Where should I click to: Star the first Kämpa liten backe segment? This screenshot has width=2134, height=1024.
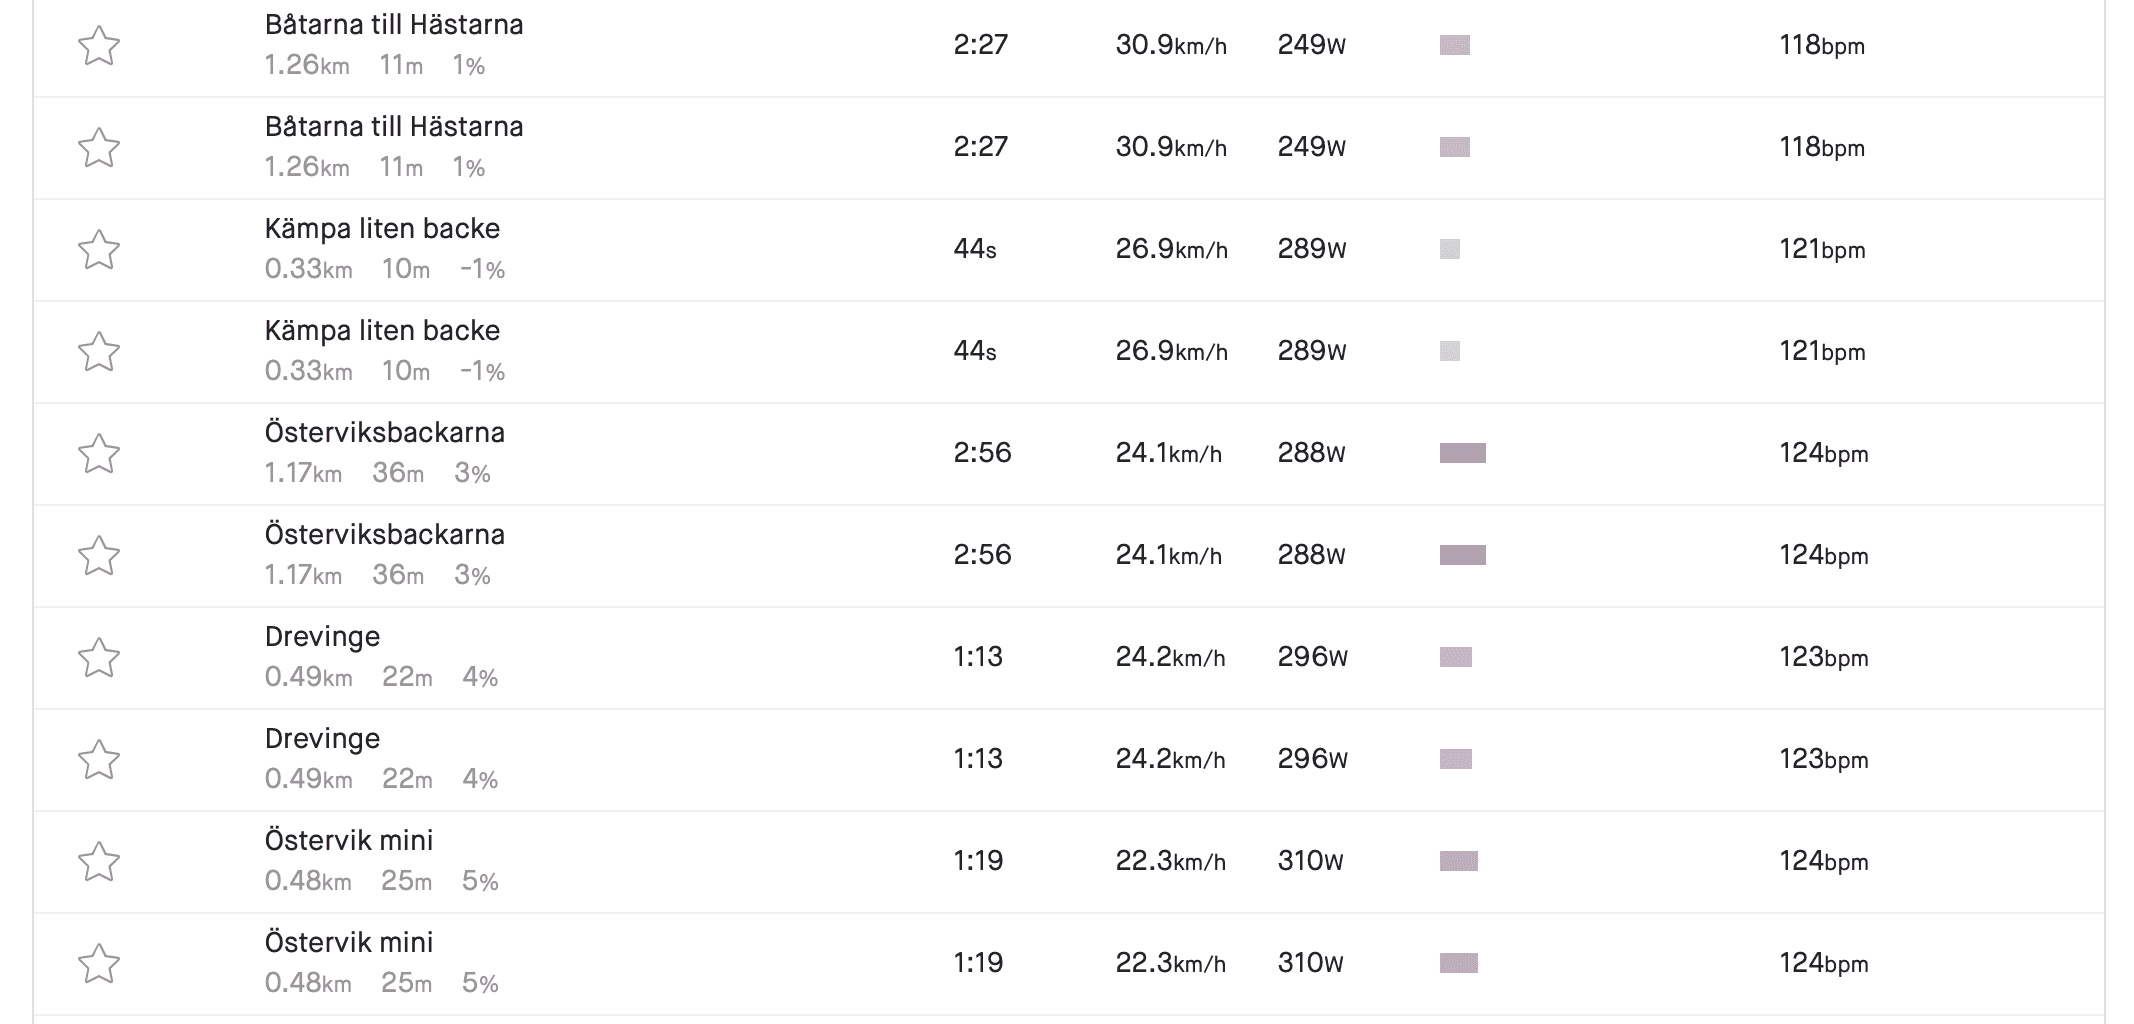click(x=99, y=250)
